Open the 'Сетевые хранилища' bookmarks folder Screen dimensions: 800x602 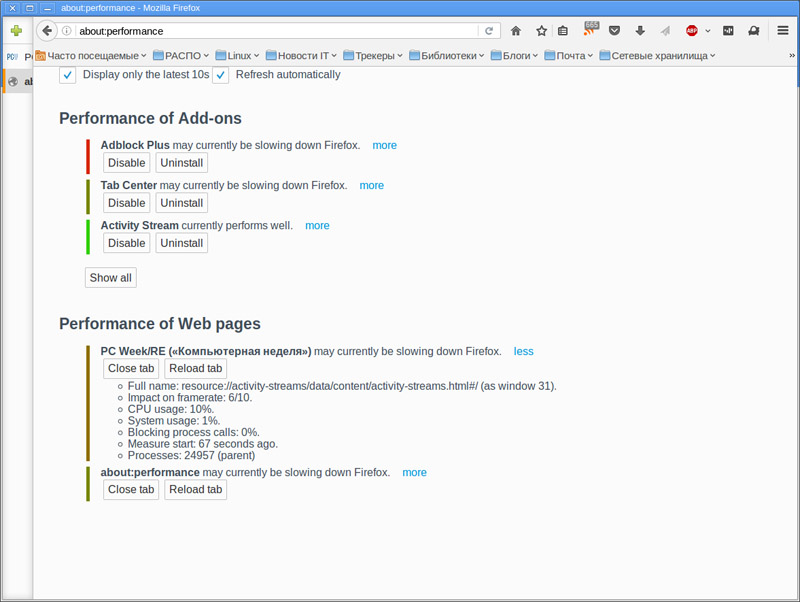click(x=657, y=55)
